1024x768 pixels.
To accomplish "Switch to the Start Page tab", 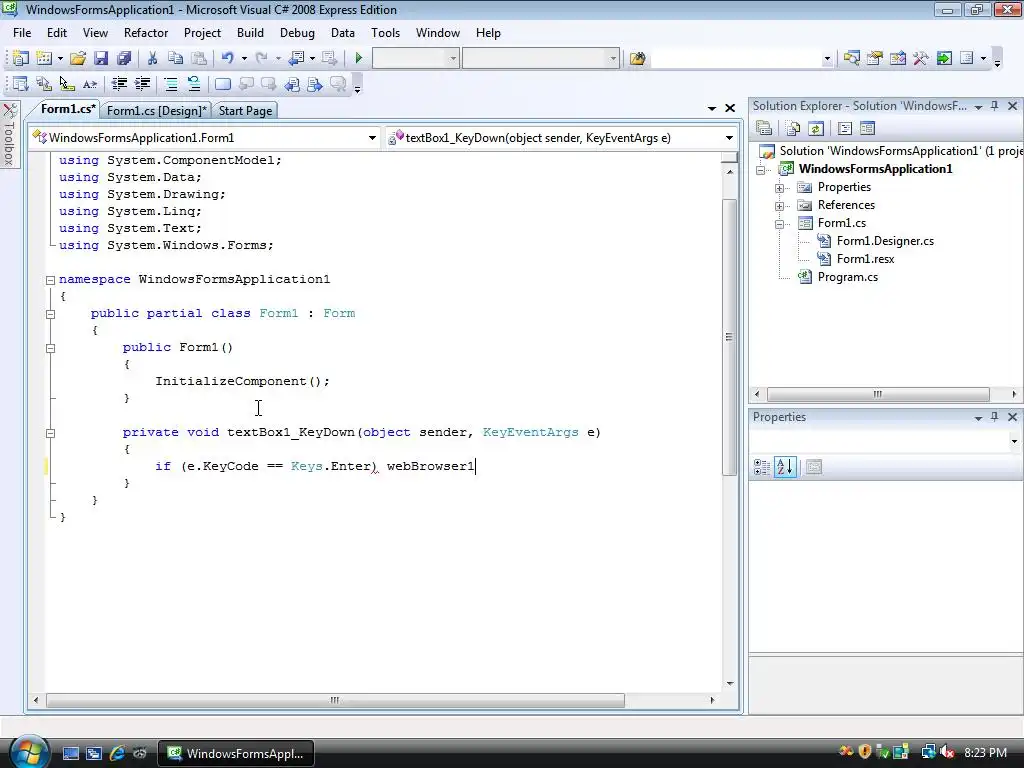I will tap(245, 110).
